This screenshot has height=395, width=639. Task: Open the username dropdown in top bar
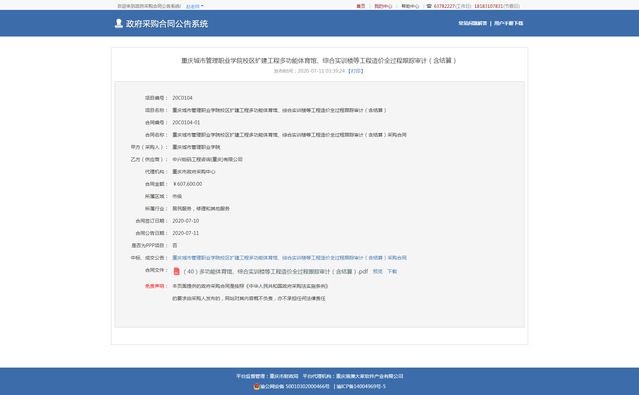click(x=194, y=6)
